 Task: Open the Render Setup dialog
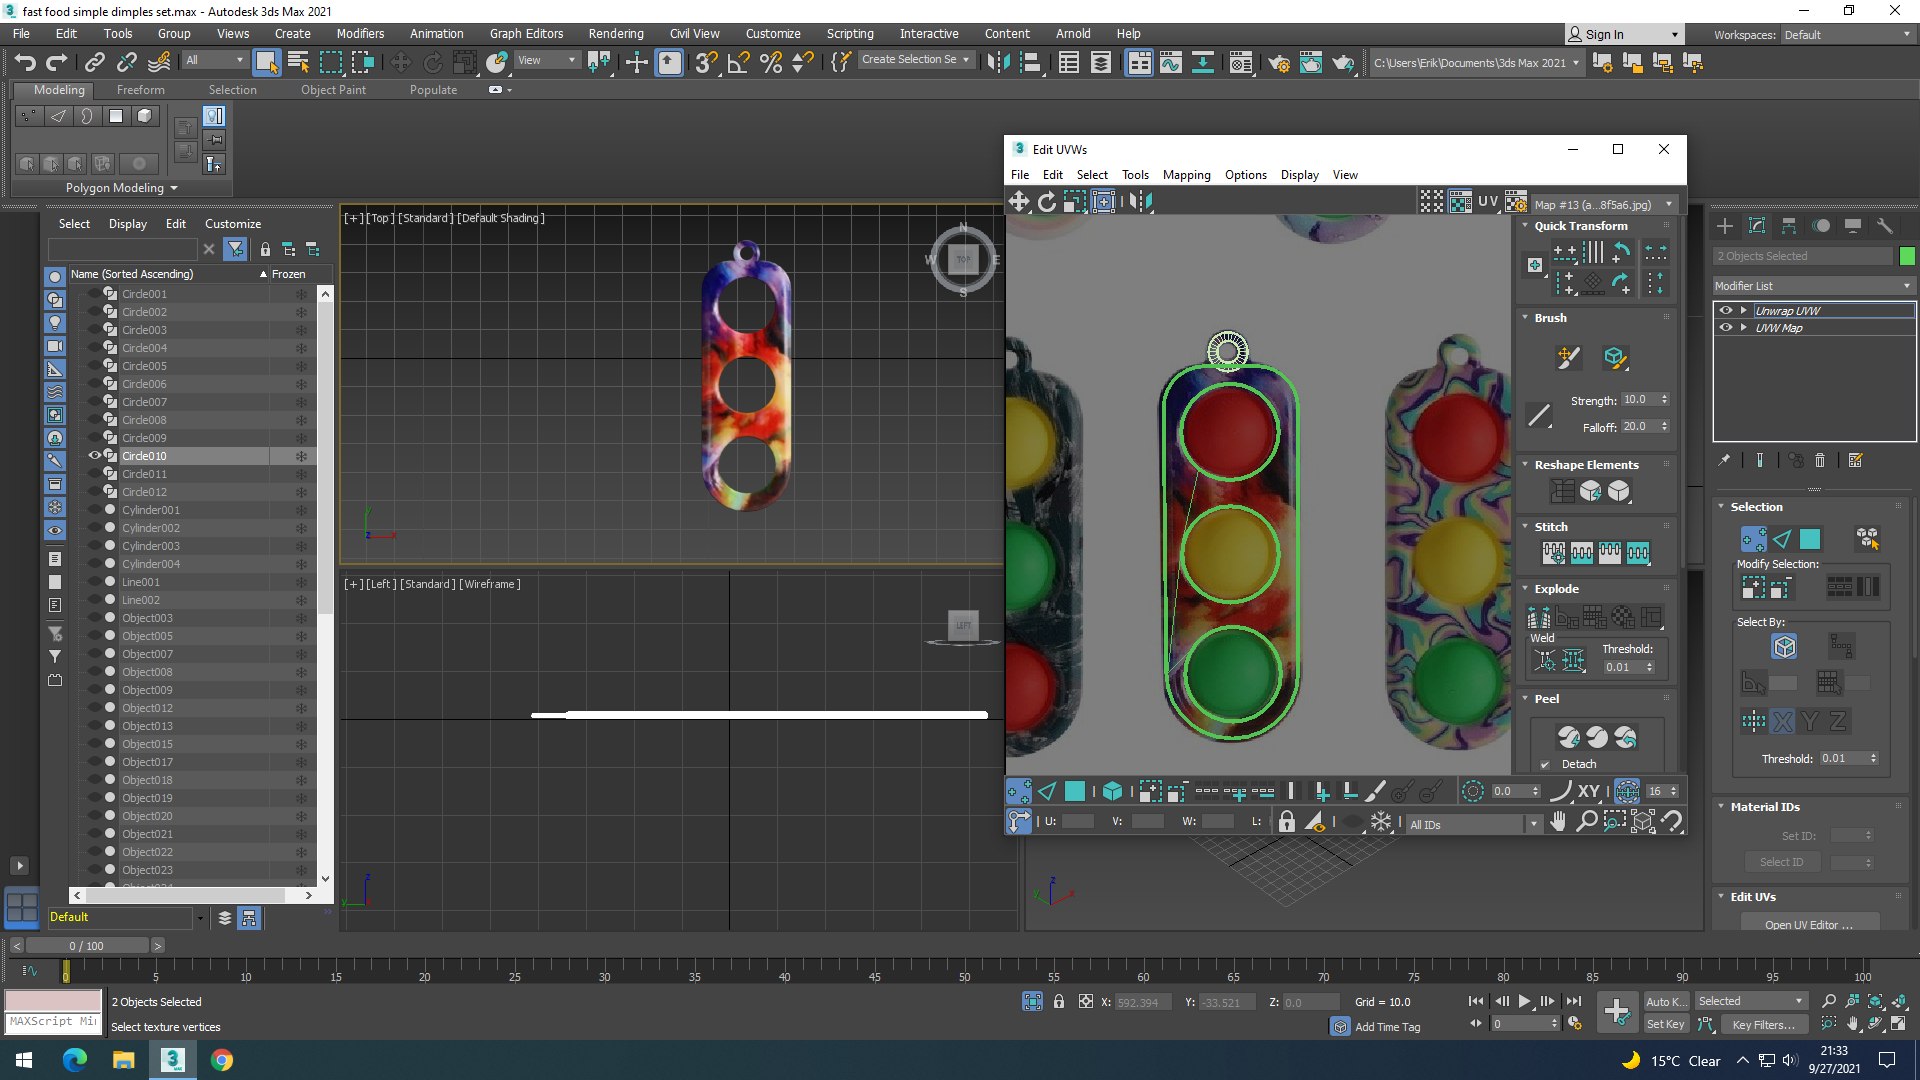(x=1278, y=63)
